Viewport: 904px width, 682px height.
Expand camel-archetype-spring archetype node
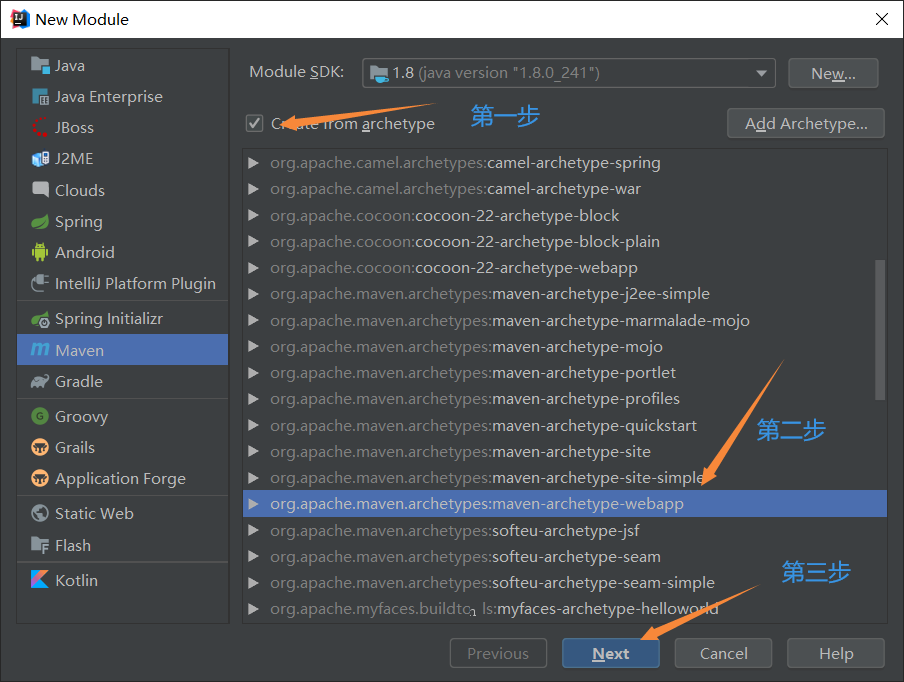tap(253, 163)
